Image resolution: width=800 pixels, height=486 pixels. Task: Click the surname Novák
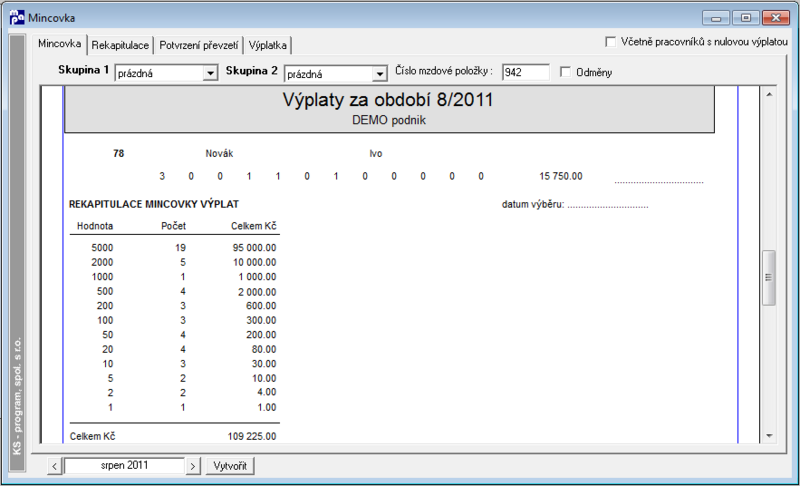pos(219,154)
